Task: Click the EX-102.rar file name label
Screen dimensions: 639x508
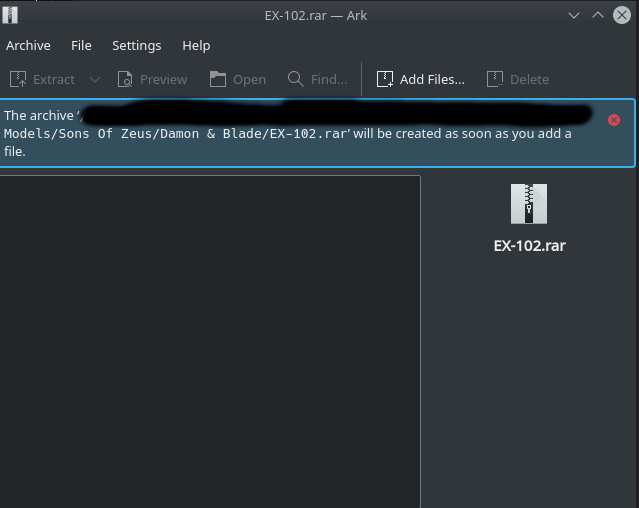Action: coord(529,246)
